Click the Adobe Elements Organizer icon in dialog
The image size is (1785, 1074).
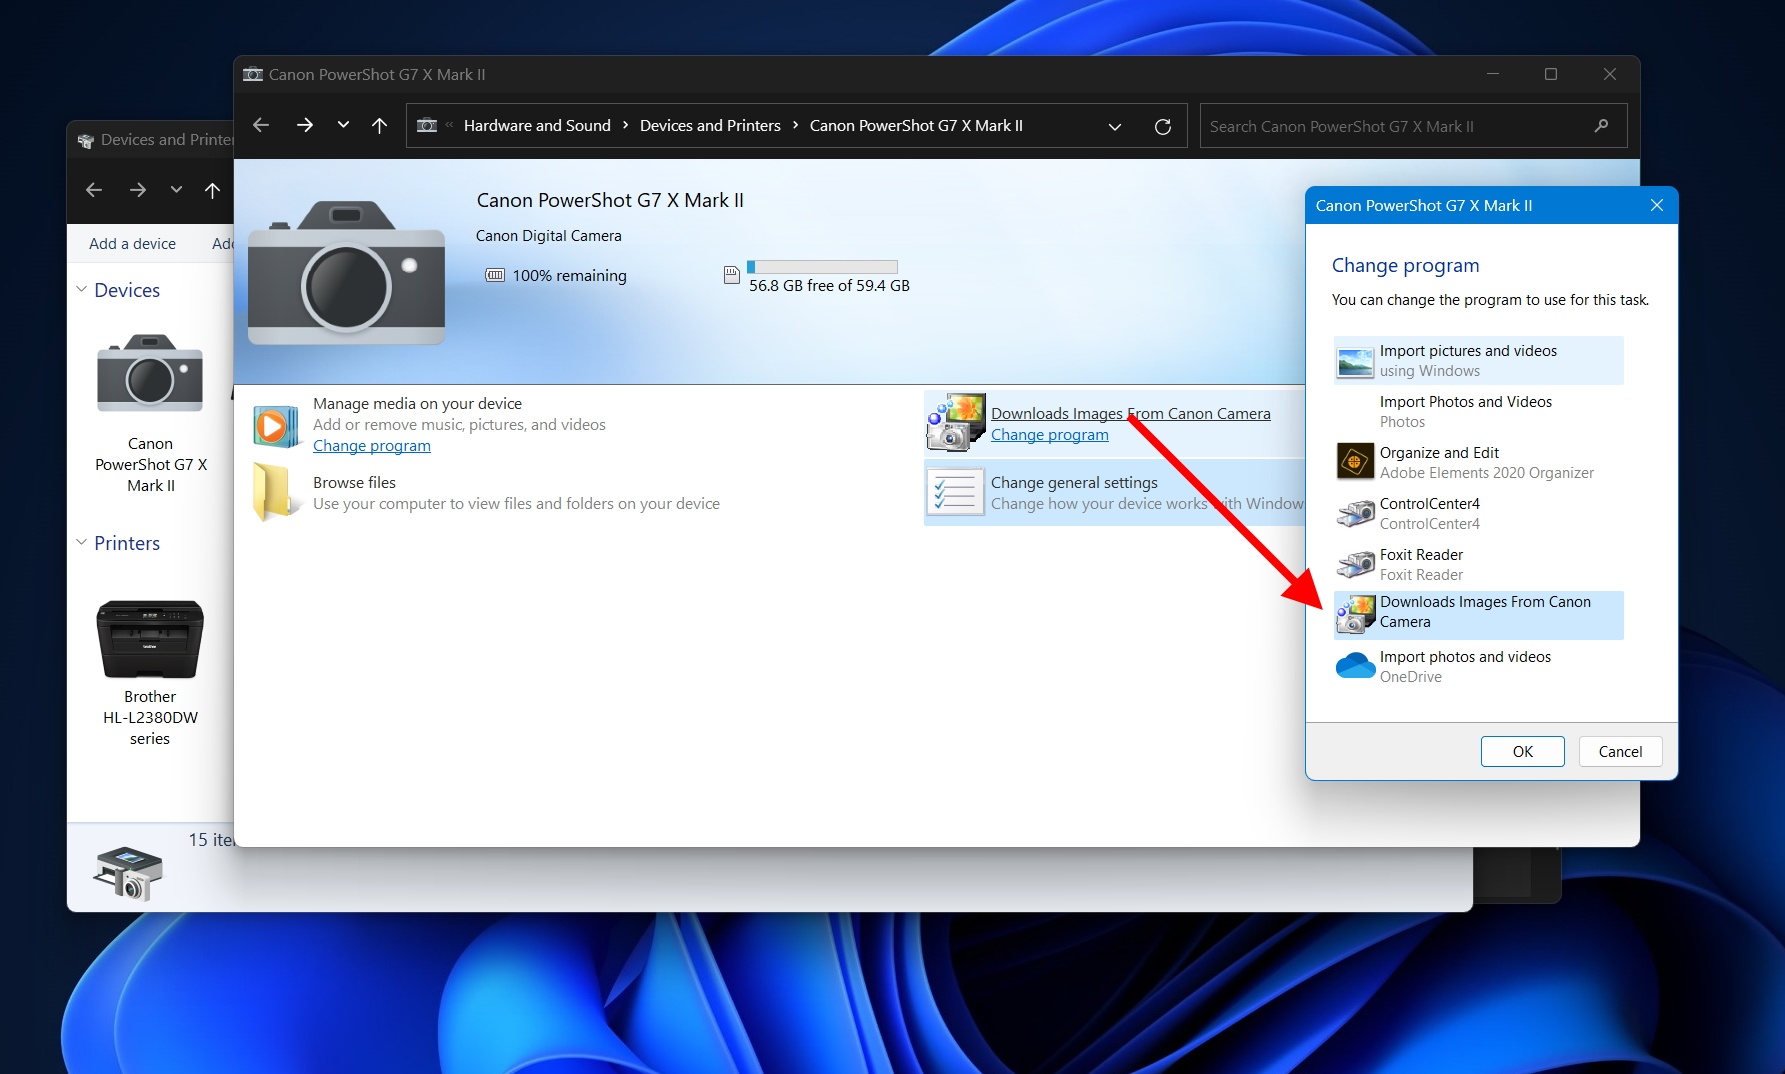click(x=1355, y=462)
